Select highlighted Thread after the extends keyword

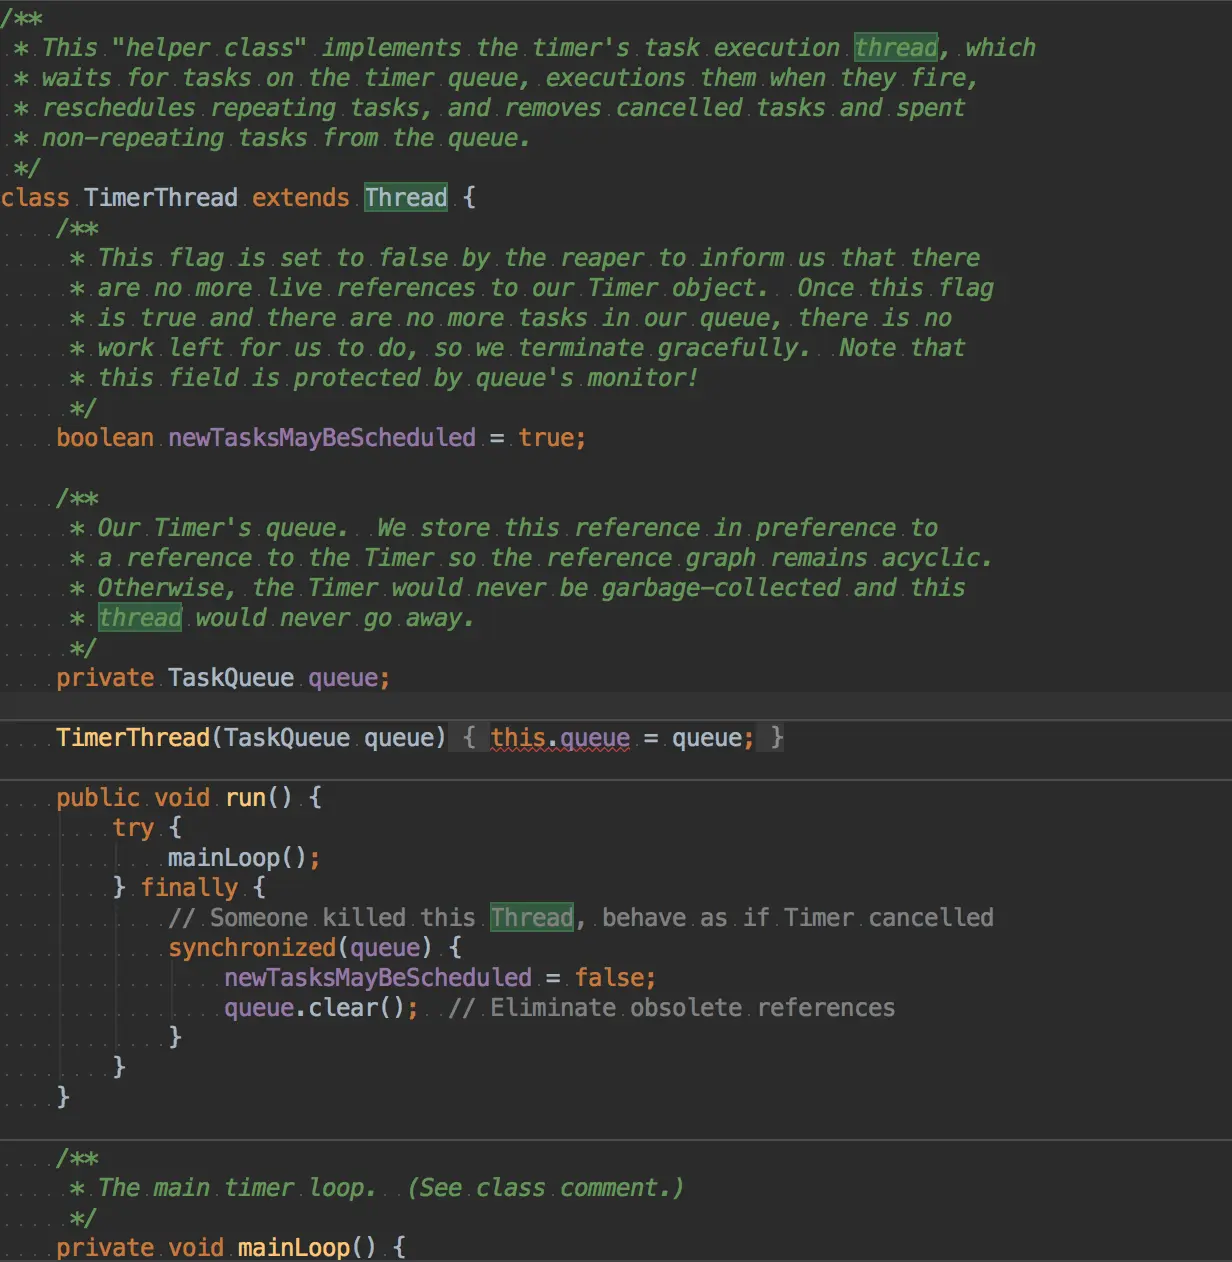[x=406, y=198]
